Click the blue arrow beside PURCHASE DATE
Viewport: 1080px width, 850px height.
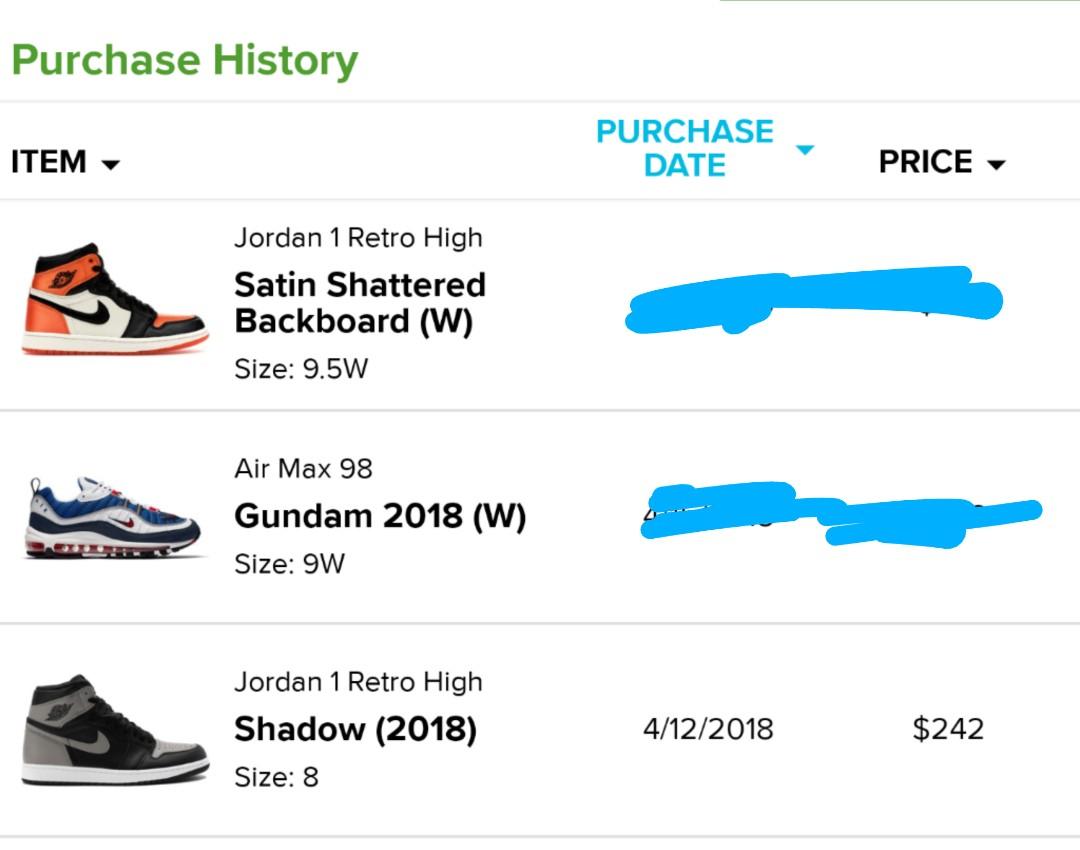pos(804,149)
